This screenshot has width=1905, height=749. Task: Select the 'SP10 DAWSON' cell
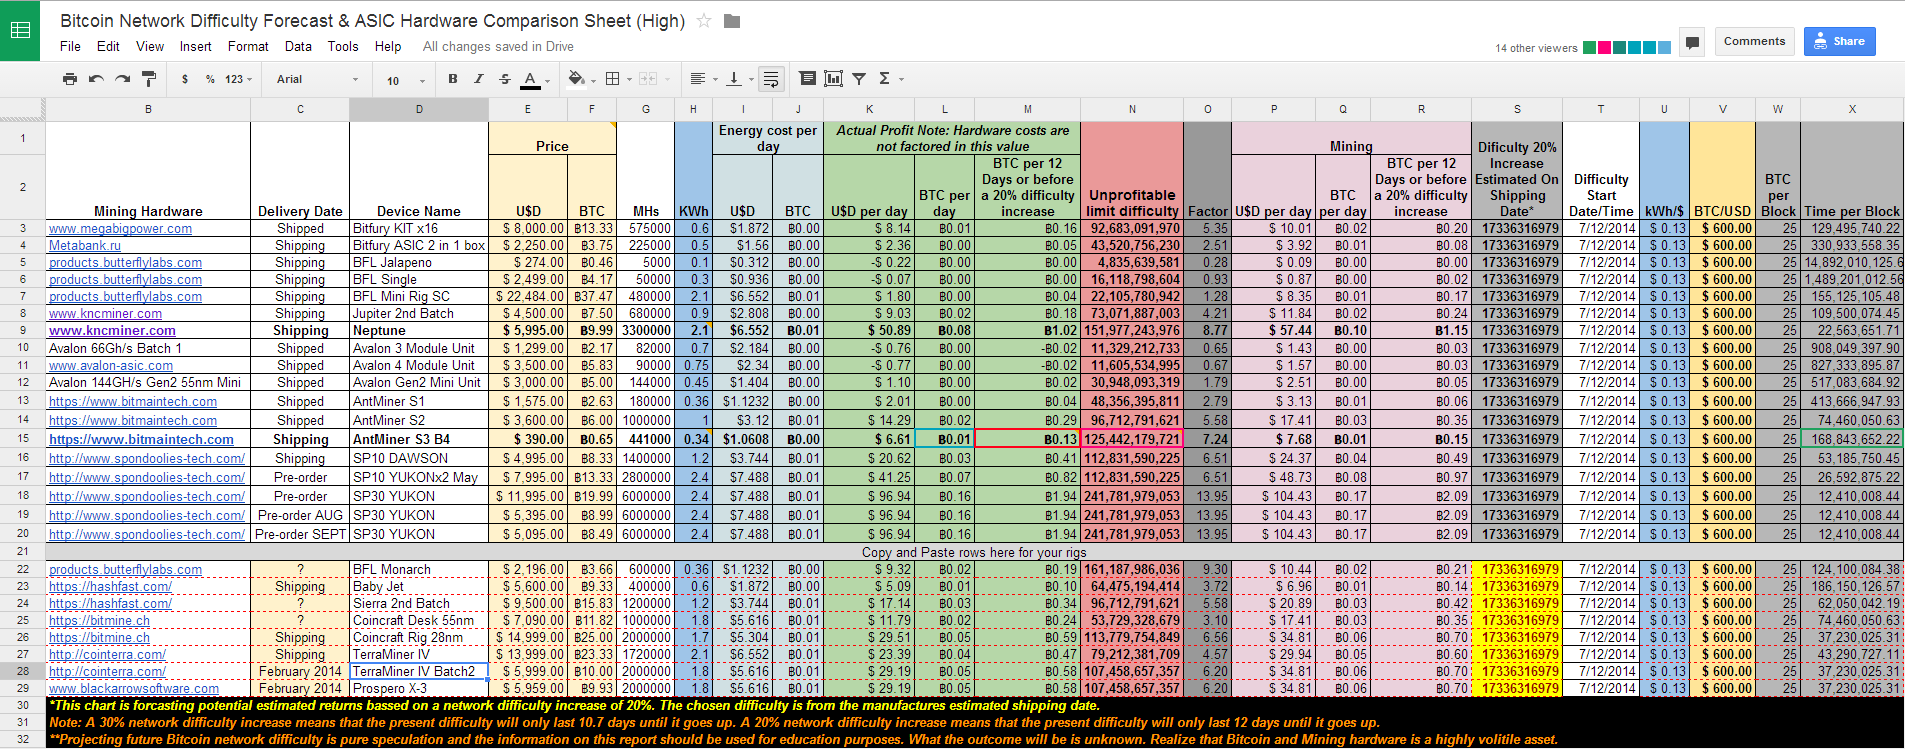point(419,459)
